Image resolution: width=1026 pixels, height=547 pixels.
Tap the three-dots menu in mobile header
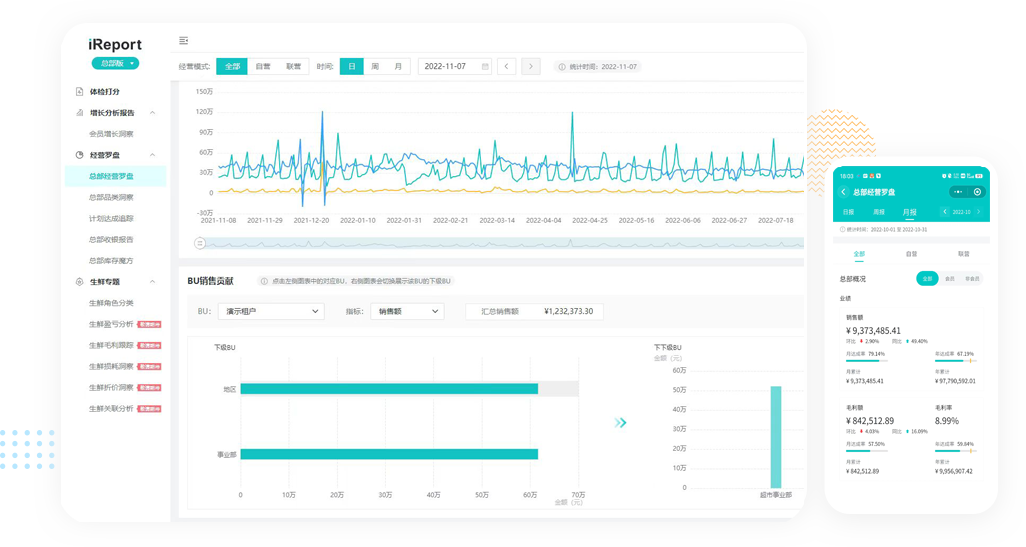958,192
